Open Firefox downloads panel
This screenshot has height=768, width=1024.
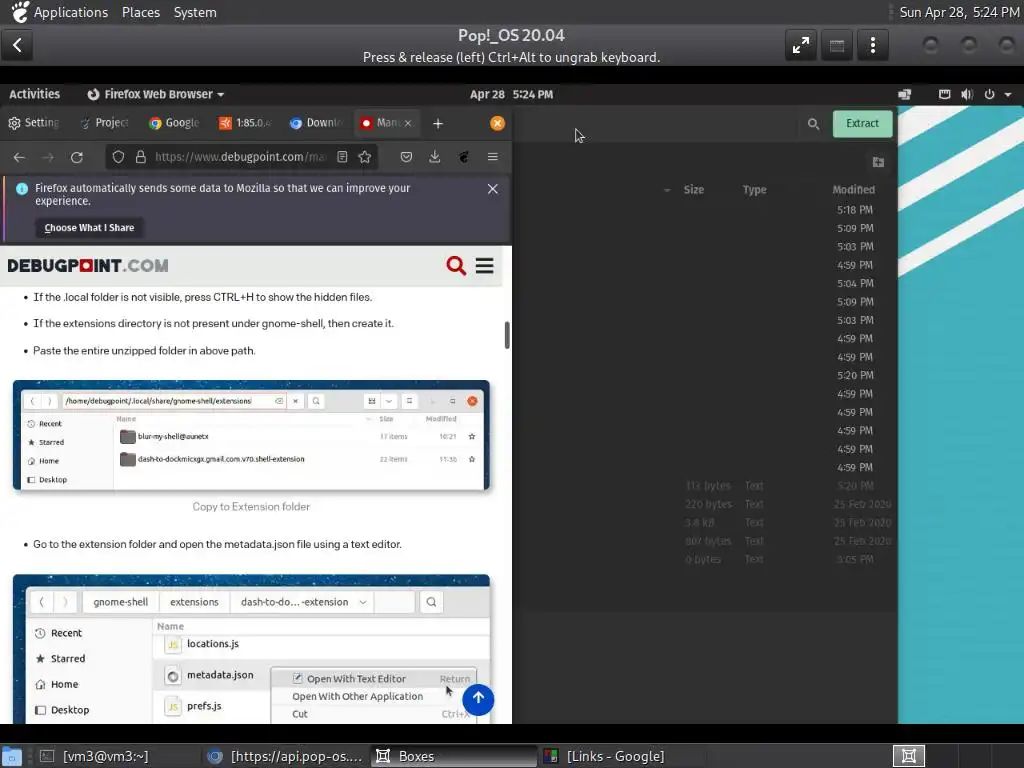434,157
